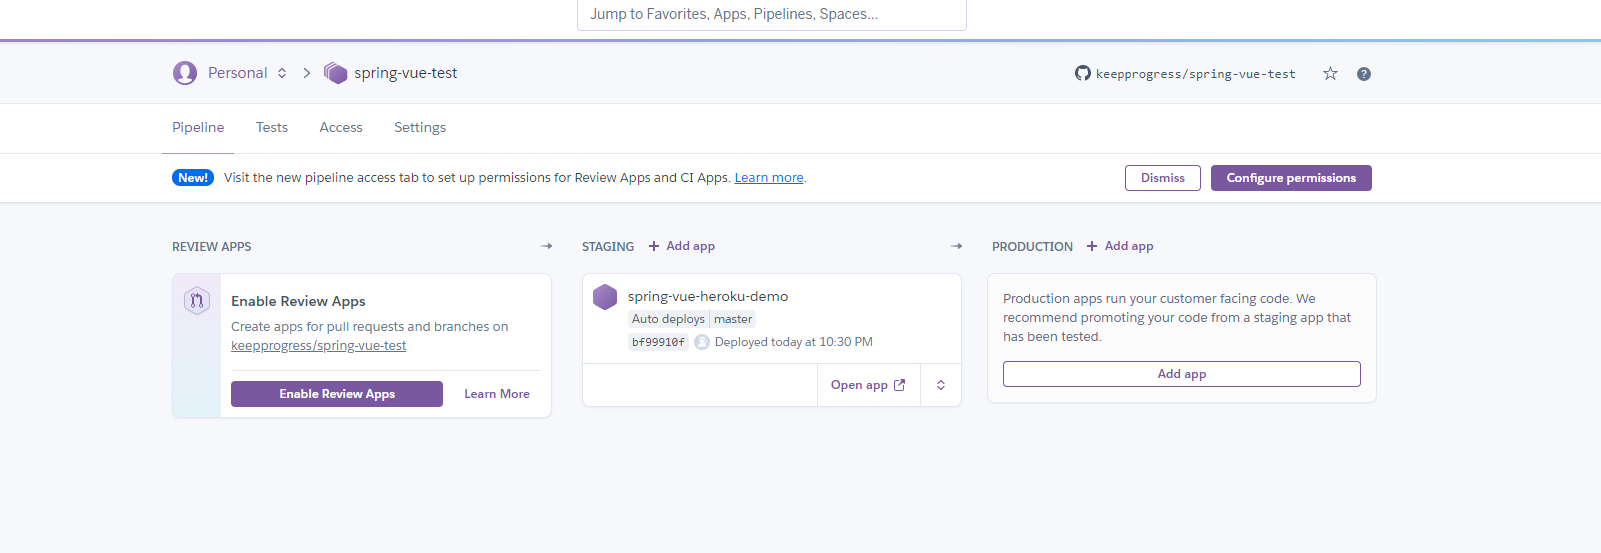Open keepprogress/spring-vue-test GitHub link in header
The height and width of the screenshot is (553, 1601).
[1195, 74]
